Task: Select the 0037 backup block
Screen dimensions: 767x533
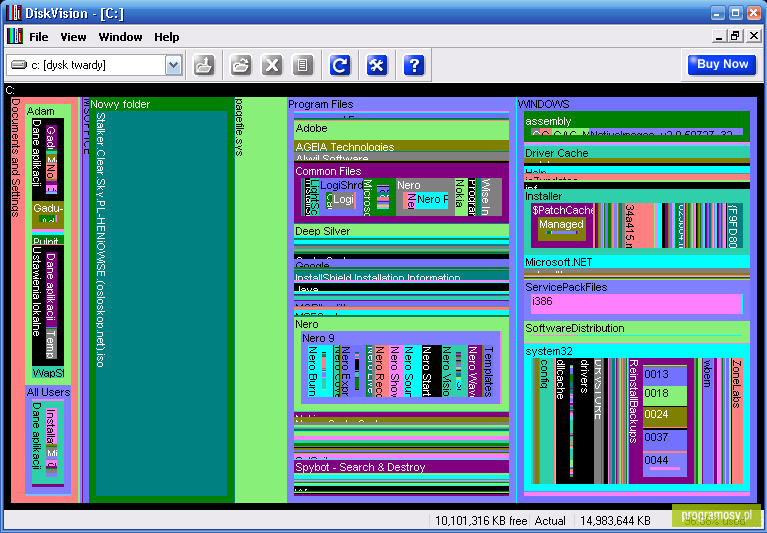Action: [x=664, y=439]
